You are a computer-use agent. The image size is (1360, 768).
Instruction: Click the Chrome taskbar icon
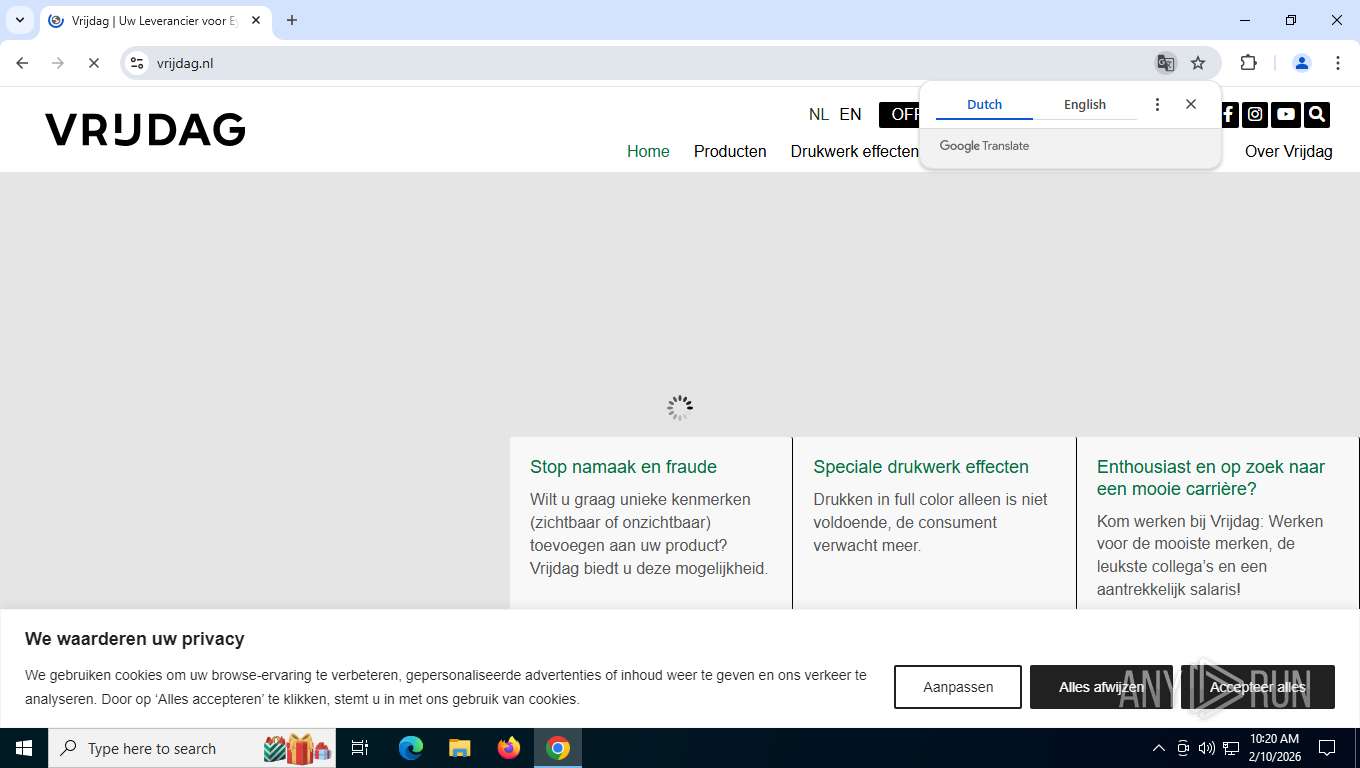[558, 748]
